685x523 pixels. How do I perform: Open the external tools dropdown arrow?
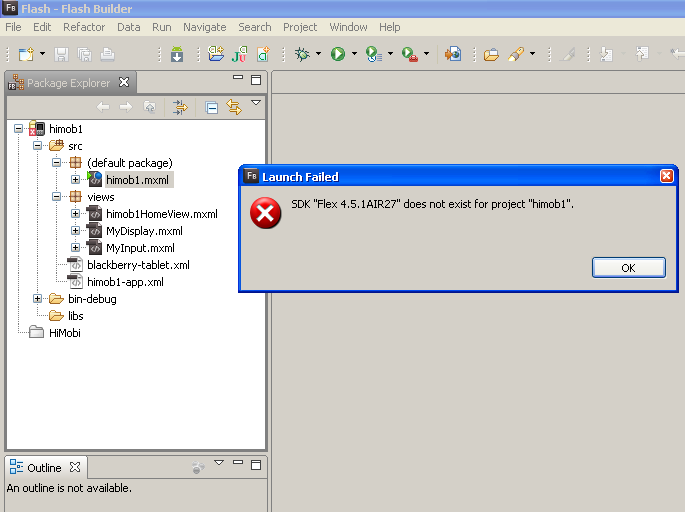pyautogui.click(x=427, y=54)
